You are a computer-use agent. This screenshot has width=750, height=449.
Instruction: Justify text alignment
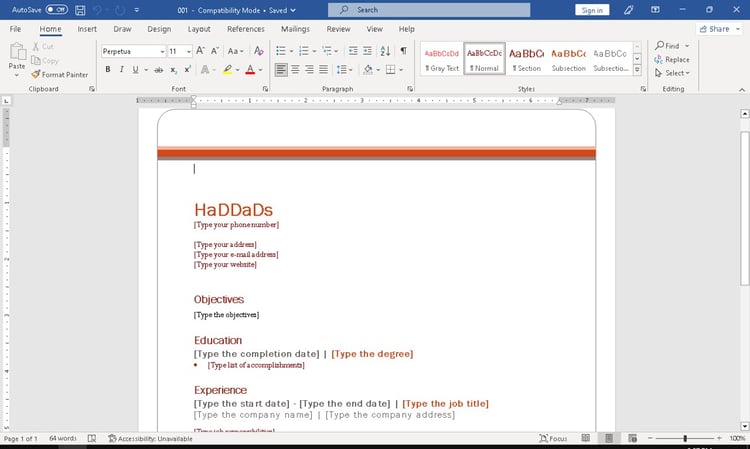324,70
